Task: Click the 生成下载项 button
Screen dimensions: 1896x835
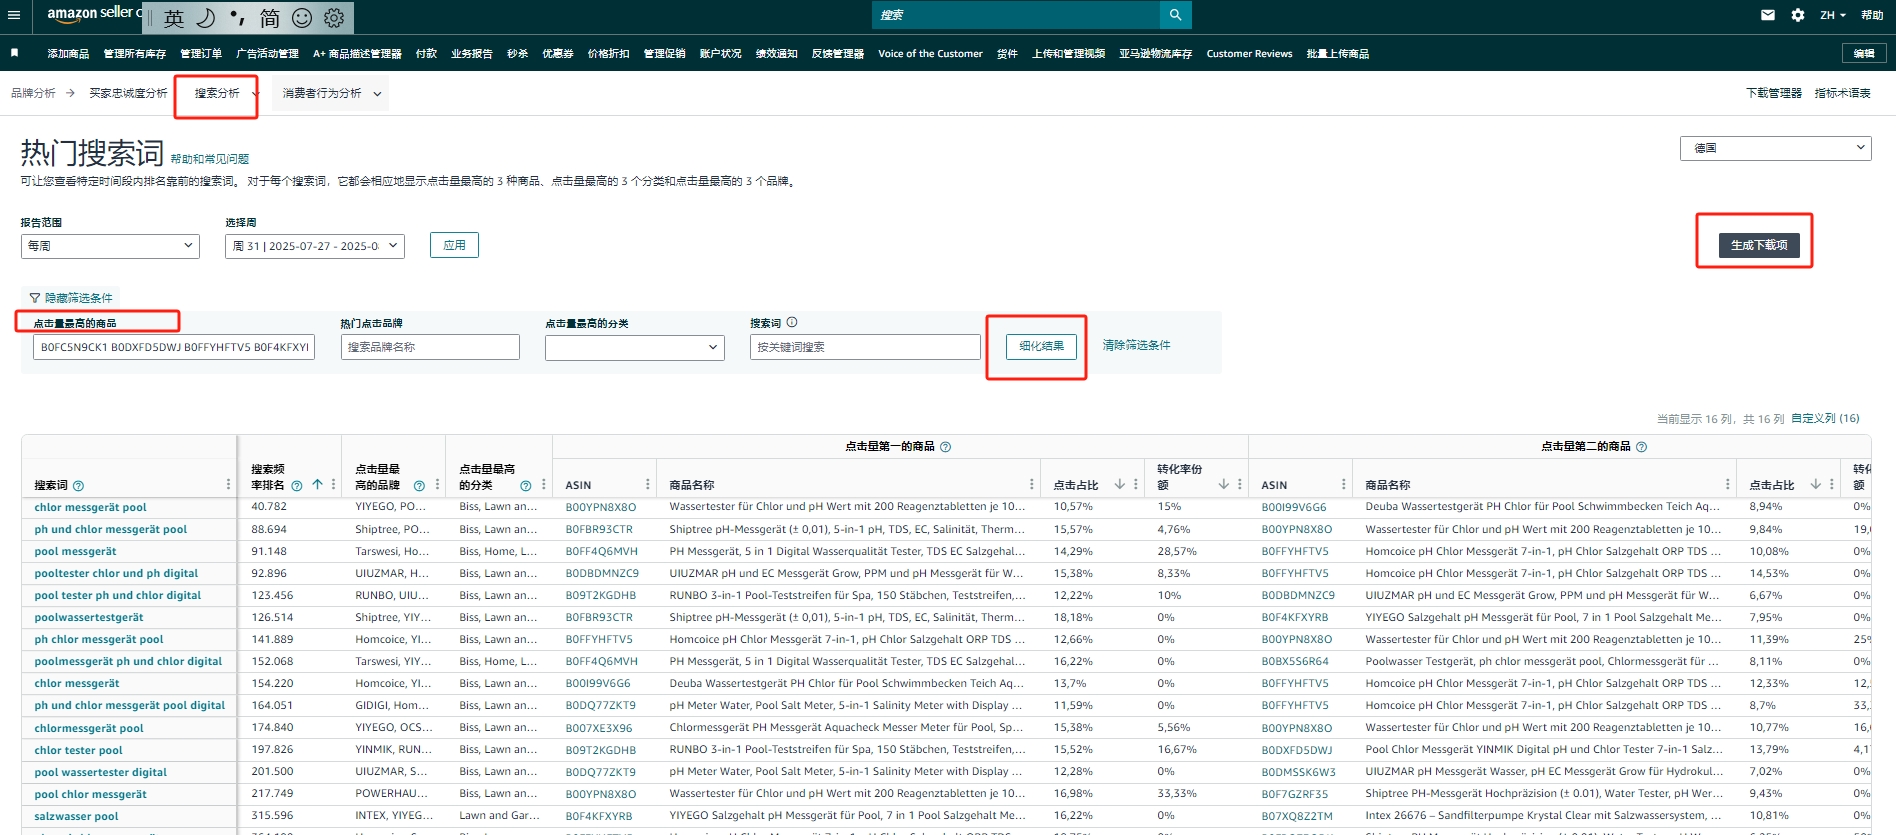Action: [1759, 245]
